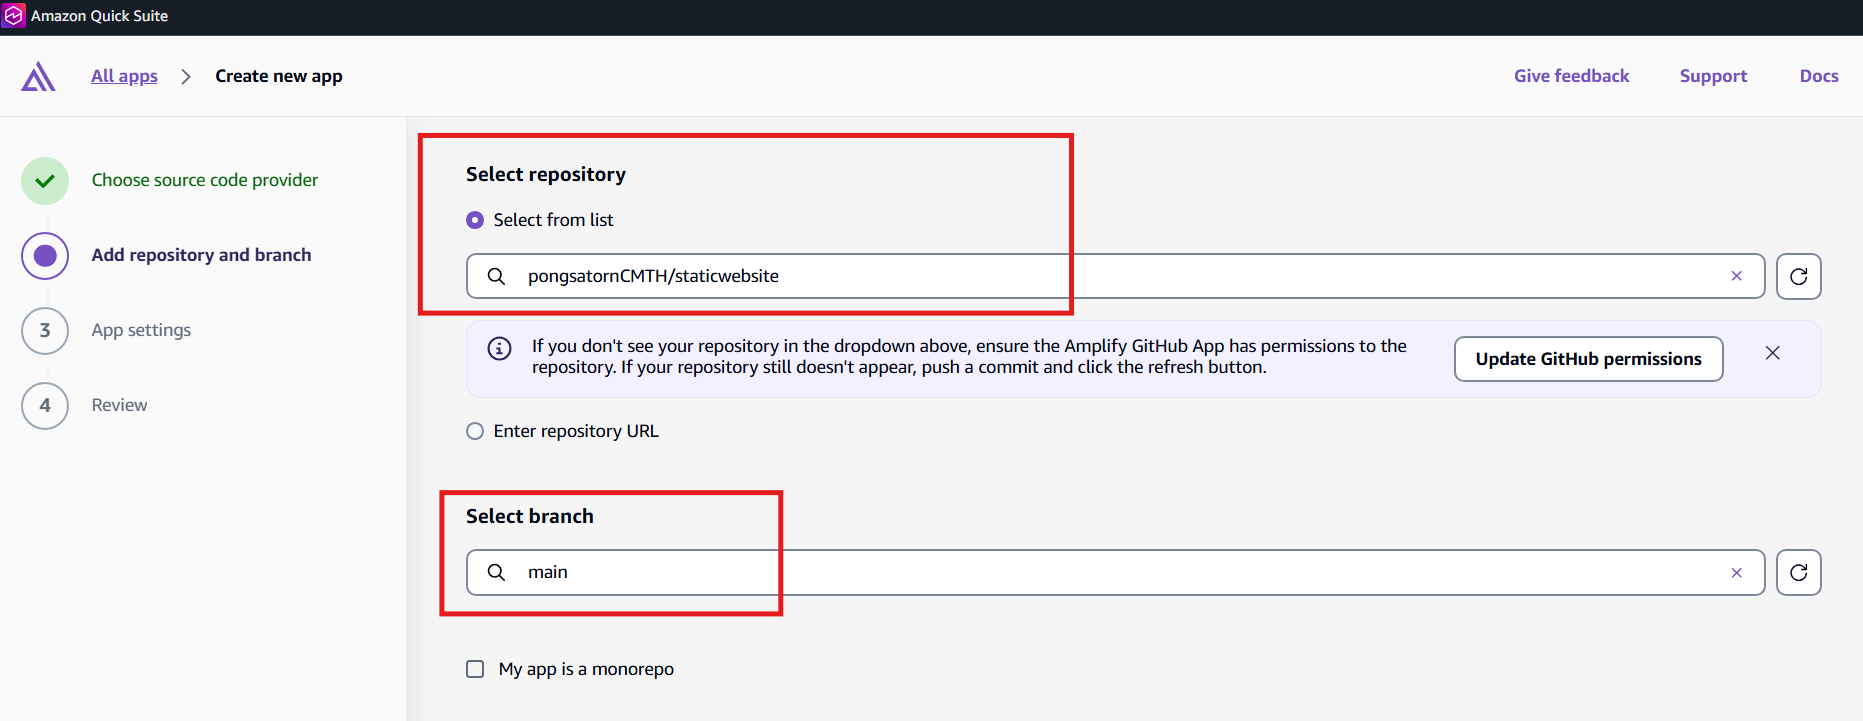This screenshot has width=1863, height=721.
Task: Clear the selected repository field
Action: (1736, 277)
